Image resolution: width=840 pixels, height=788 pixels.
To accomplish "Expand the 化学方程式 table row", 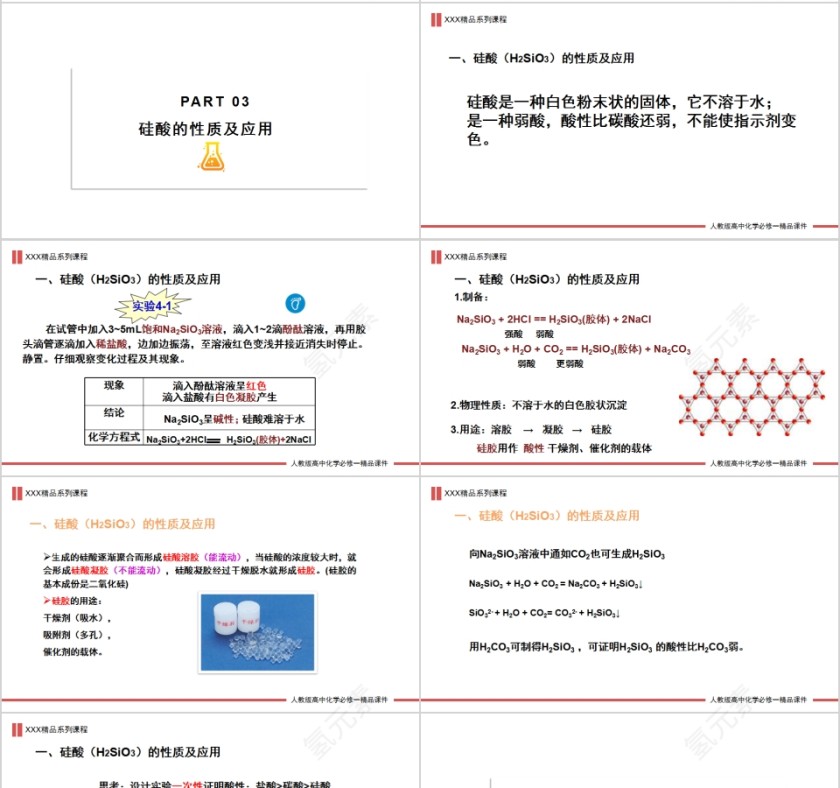I will coord(113,439).
